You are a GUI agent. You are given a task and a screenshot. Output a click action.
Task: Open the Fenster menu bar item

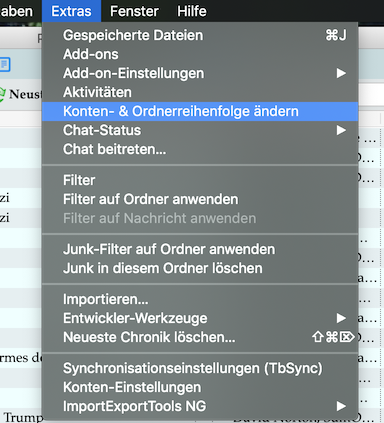[x=134, y=11]
